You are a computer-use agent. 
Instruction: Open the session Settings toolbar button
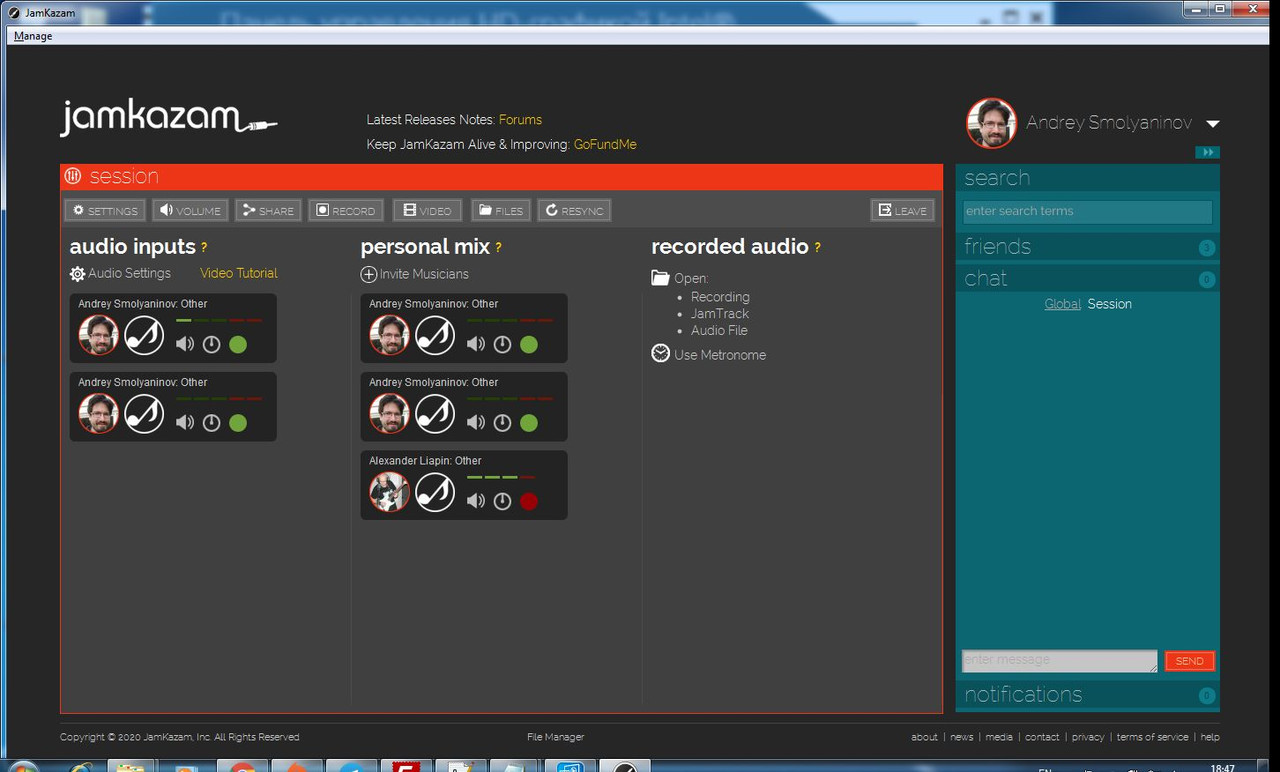pyautogui.click(x=105, y=211)
